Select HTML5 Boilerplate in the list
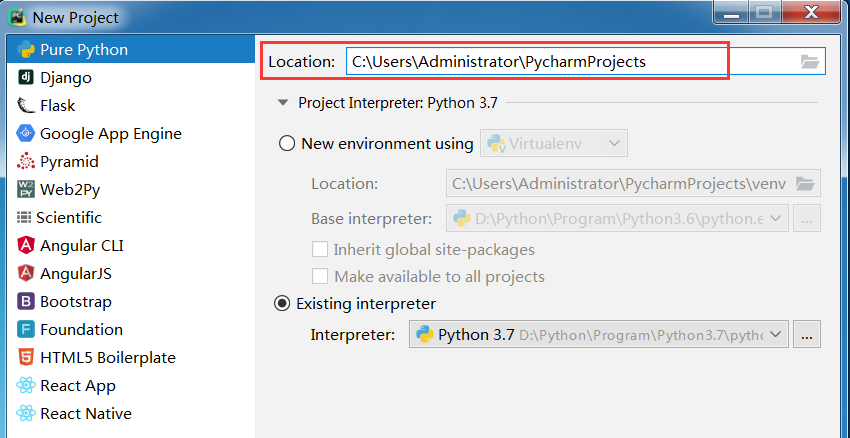Screen dimensions: 850x438 131,358
